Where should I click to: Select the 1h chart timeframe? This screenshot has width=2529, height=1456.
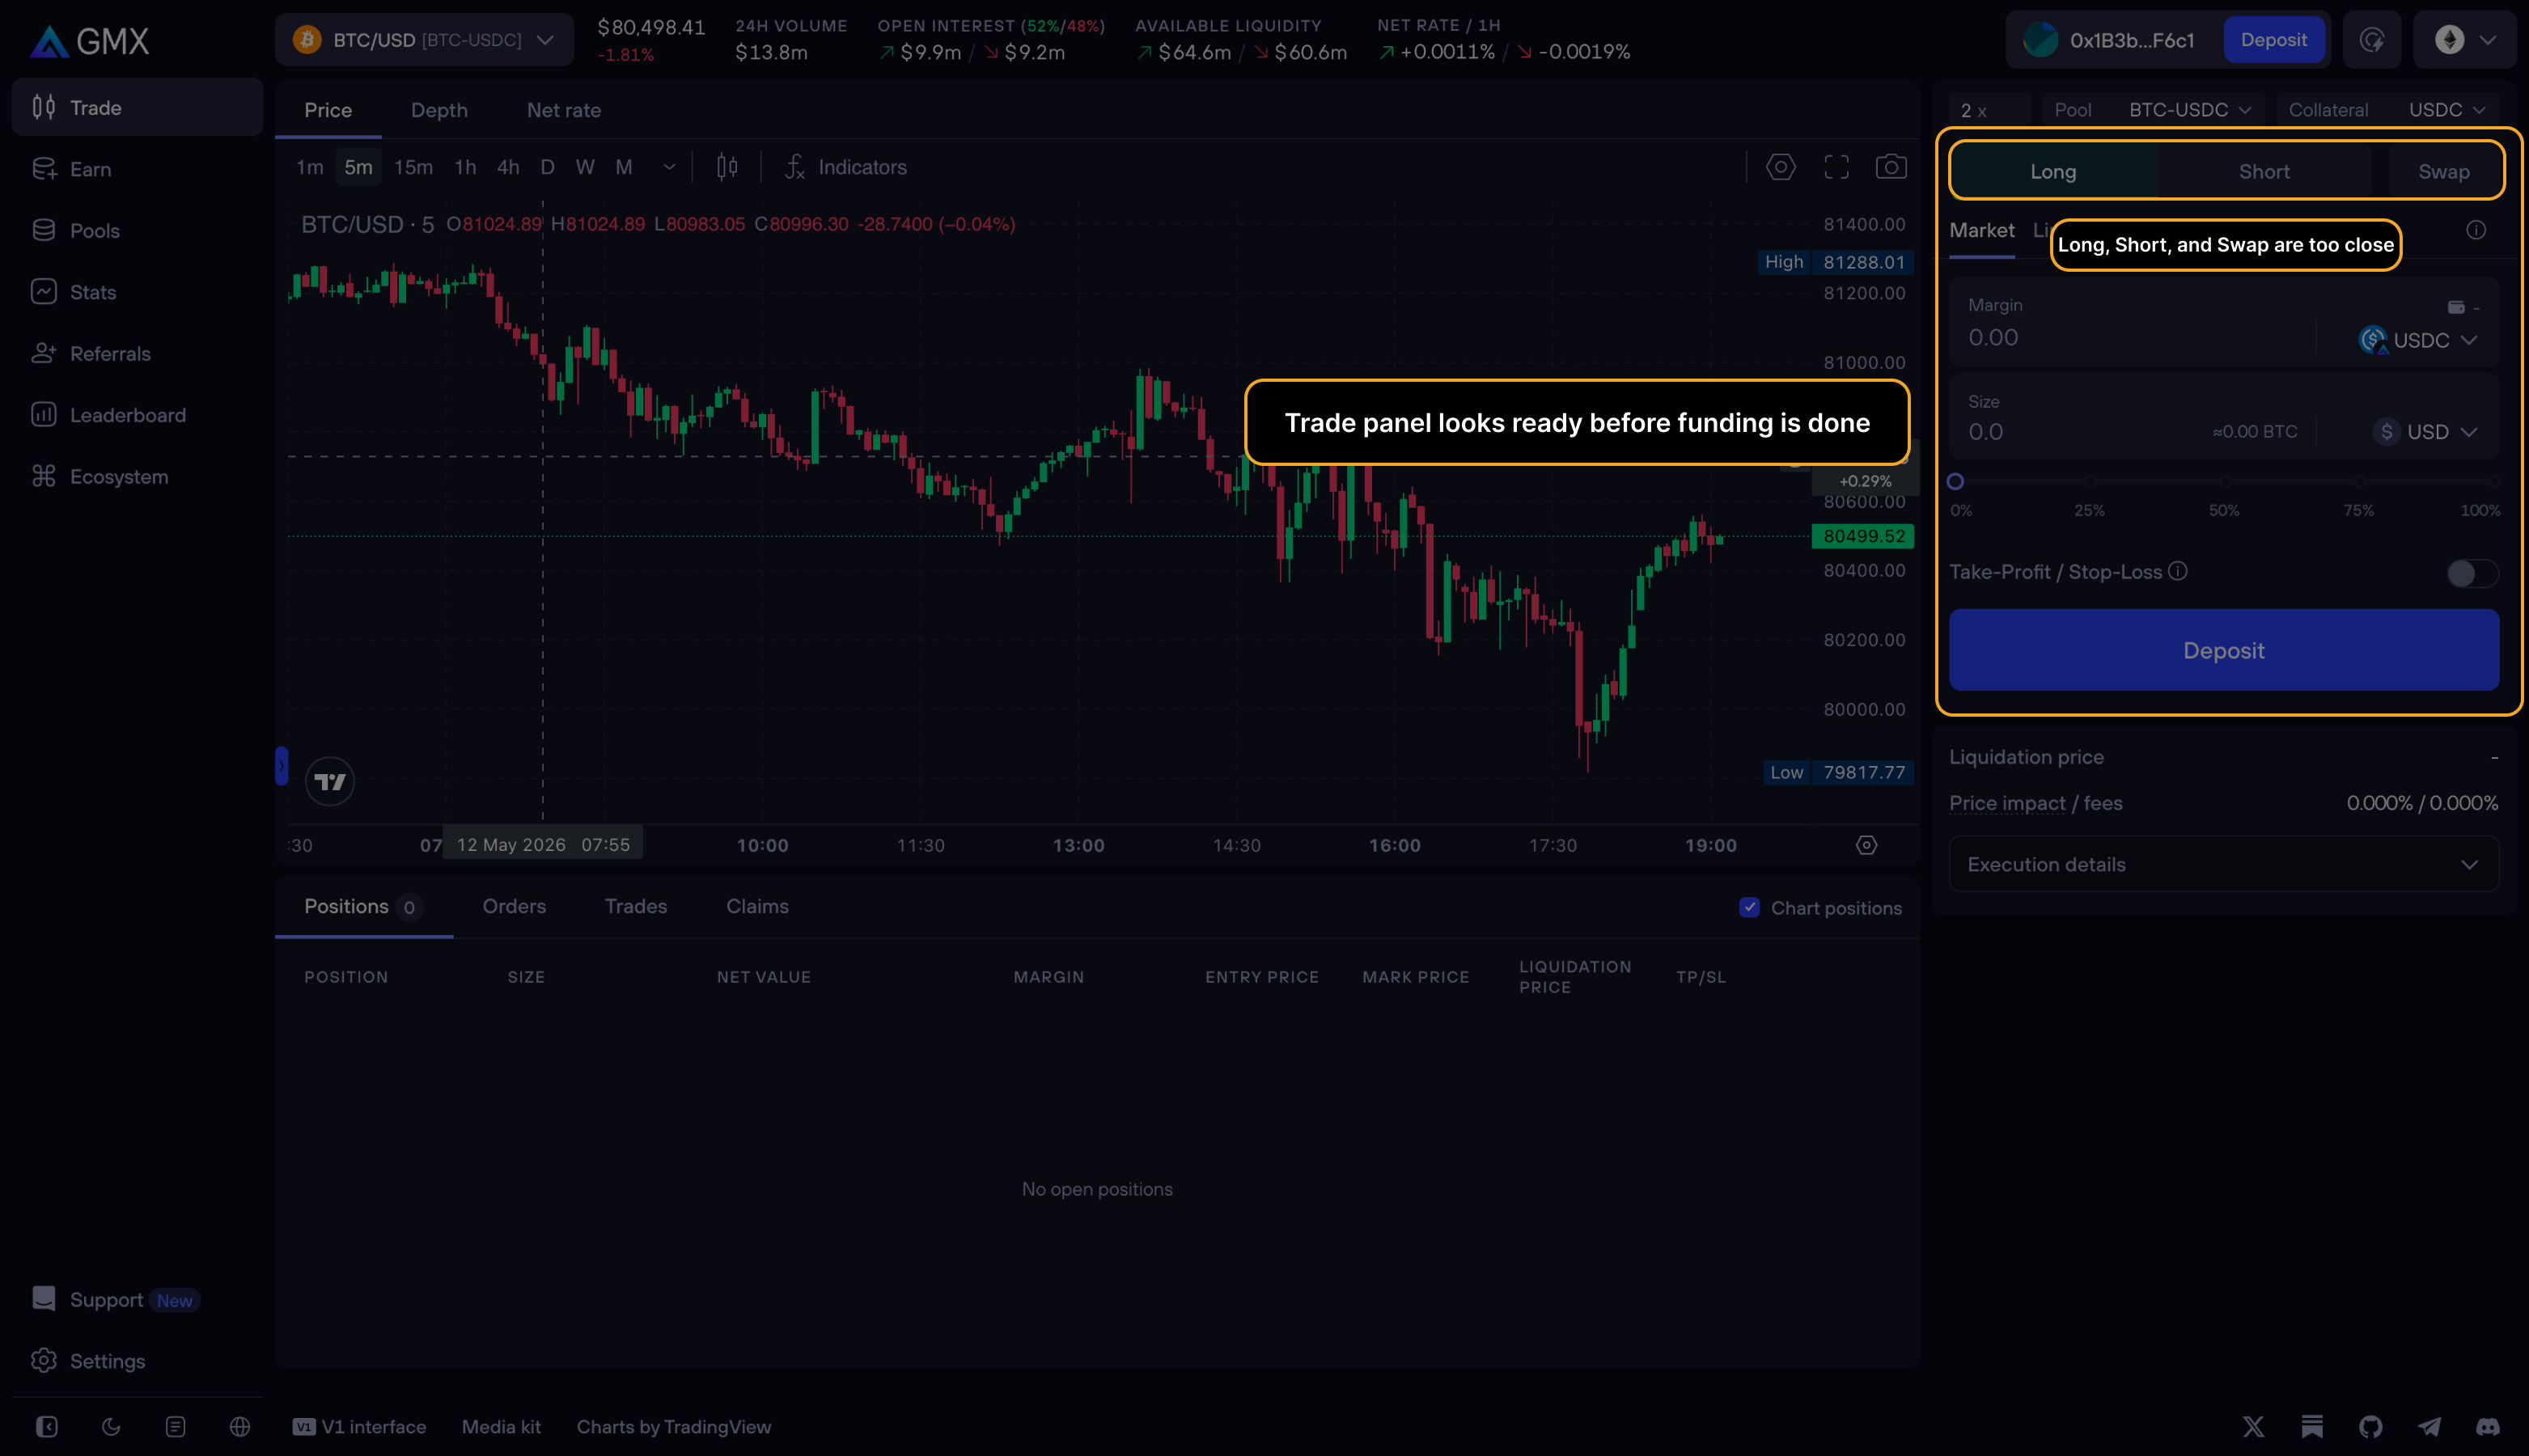pyautogui.click(x=465, y=167)
